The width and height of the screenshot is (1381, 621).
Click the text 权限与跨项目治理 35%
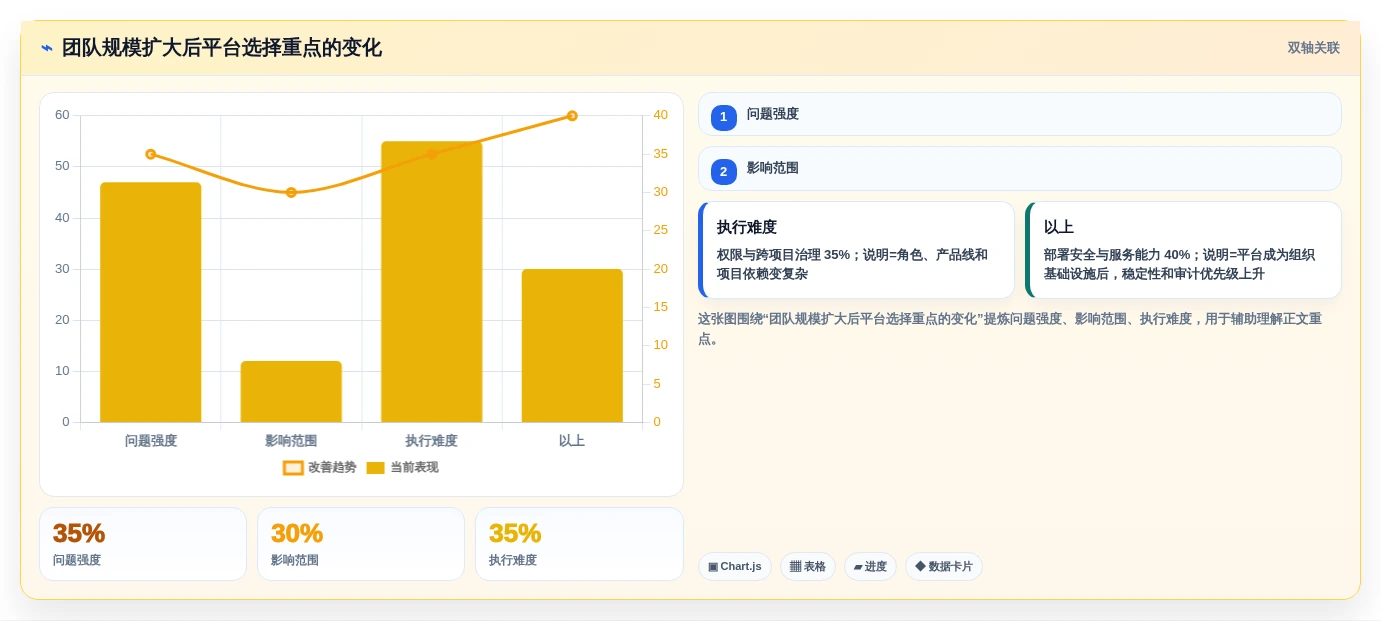pos(785,255)
